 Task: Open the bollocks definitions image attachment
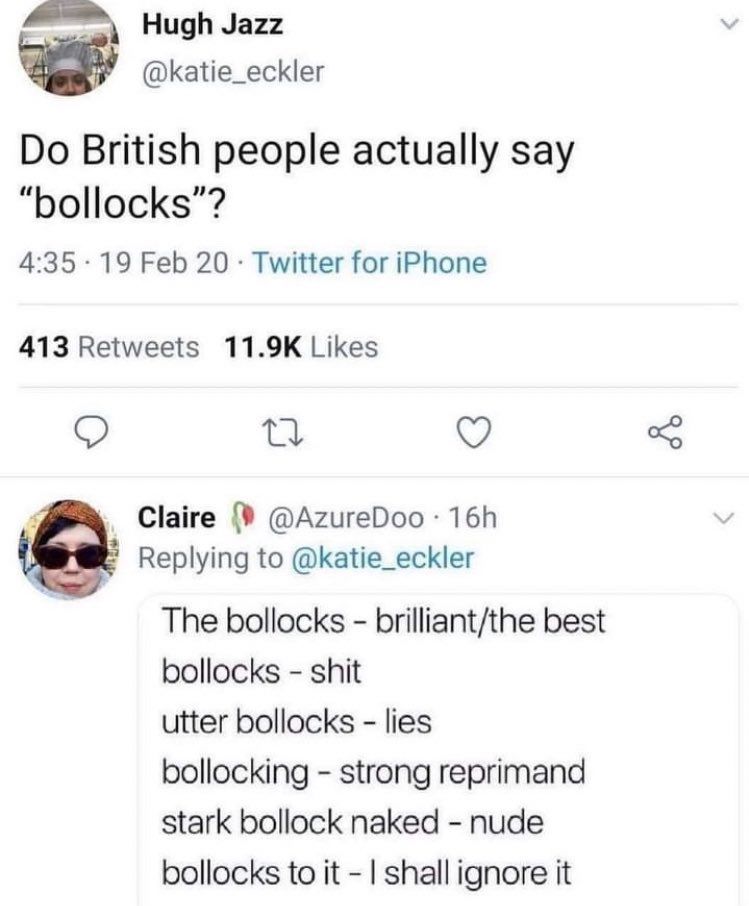(438, 750)
